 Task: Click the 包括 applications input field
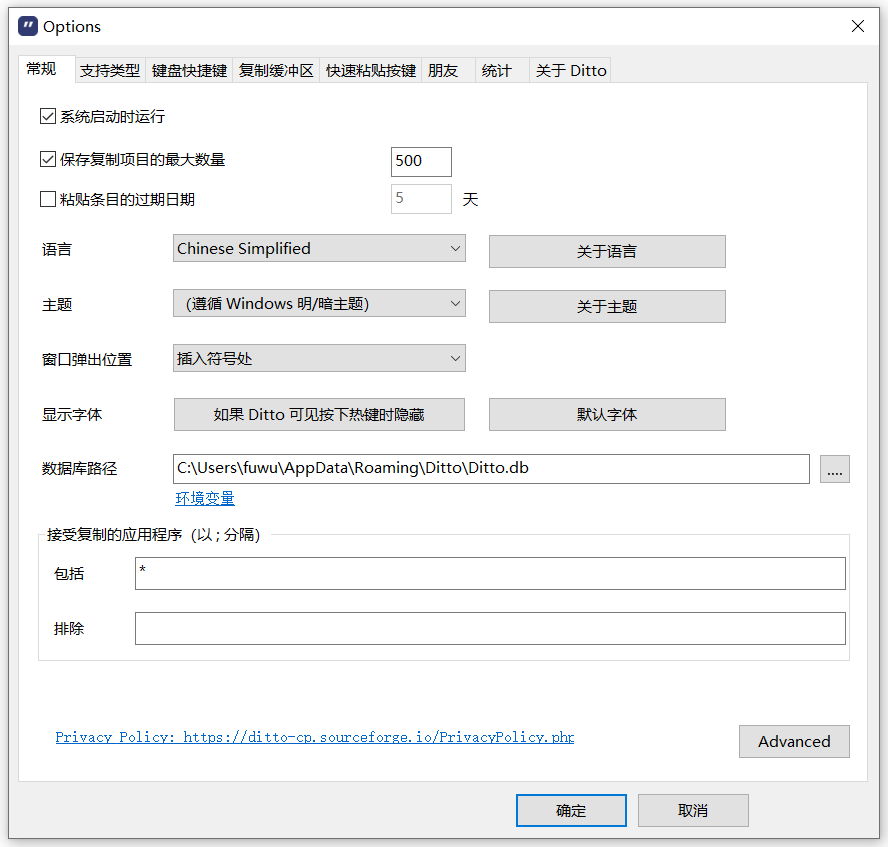[x=490, y=573]
